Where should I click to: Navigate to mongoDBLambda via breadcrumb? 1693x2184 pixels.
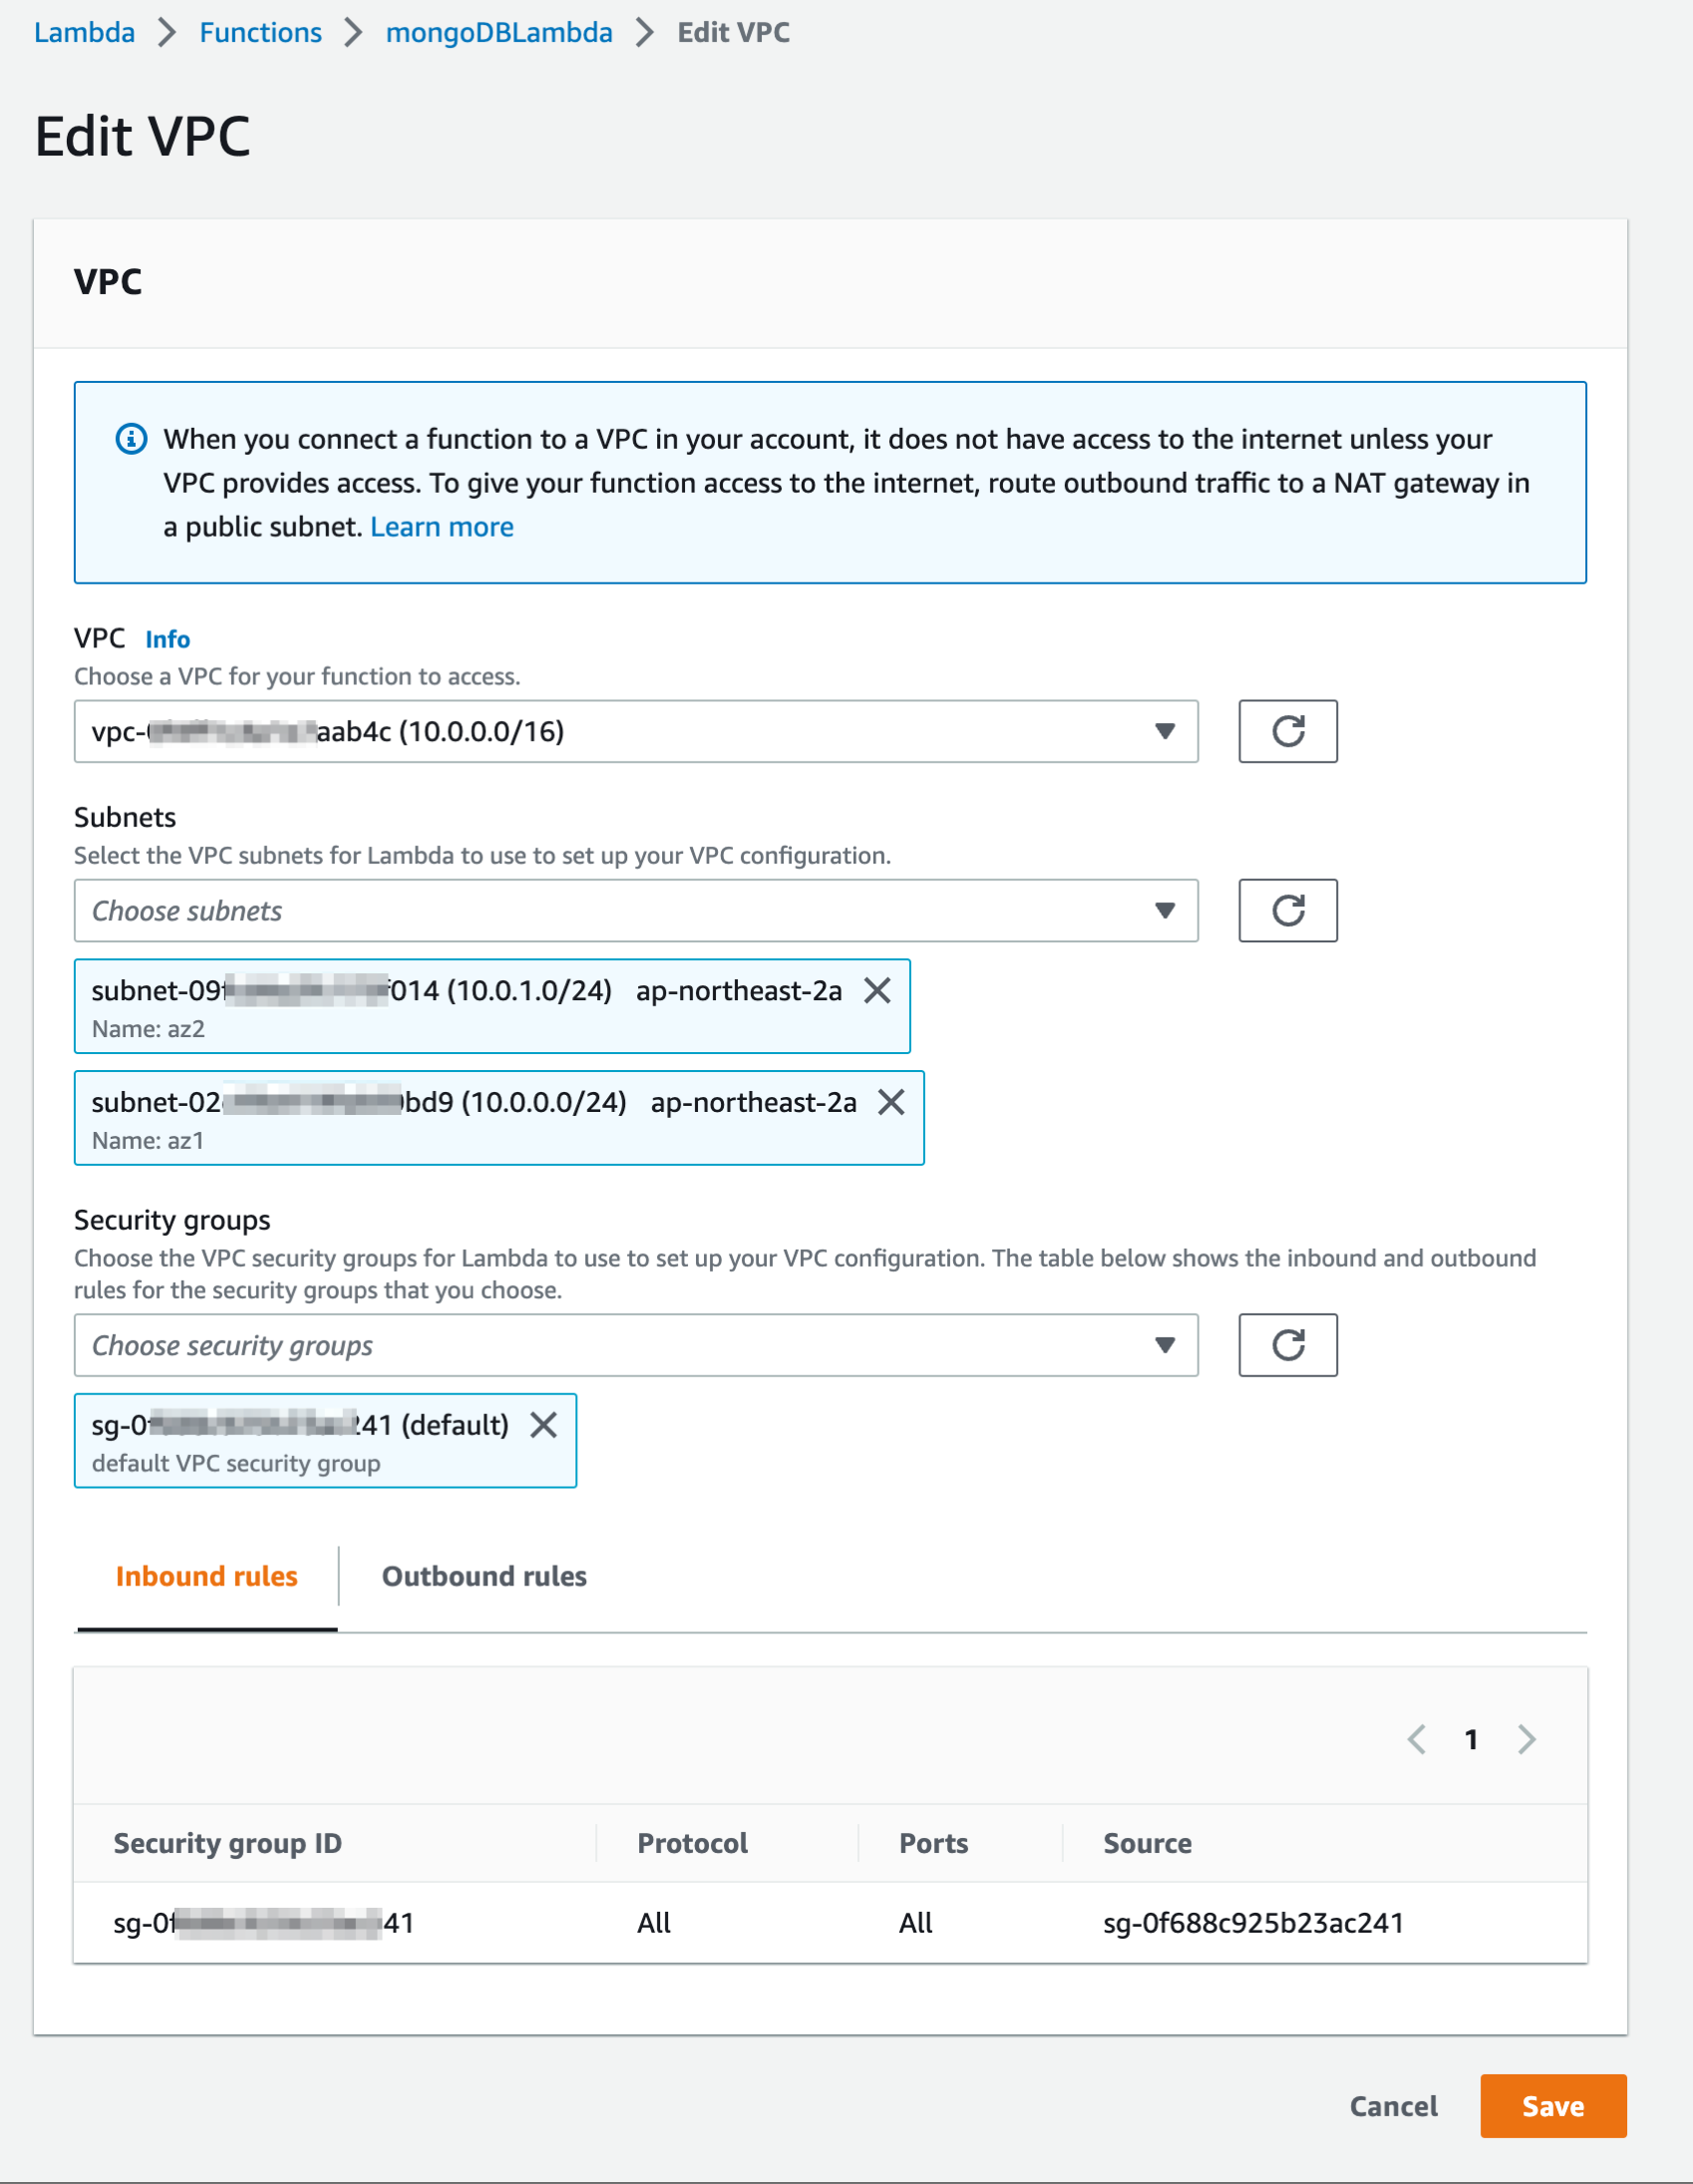pyautogui.click(x=500, y=32)
